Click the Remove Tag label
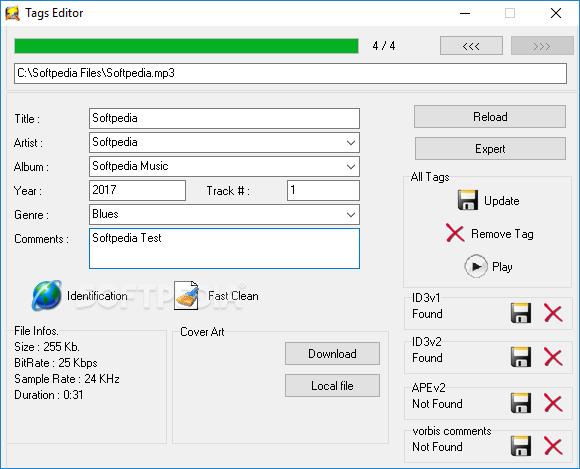580x469 pixels. (x=502, y=234)
